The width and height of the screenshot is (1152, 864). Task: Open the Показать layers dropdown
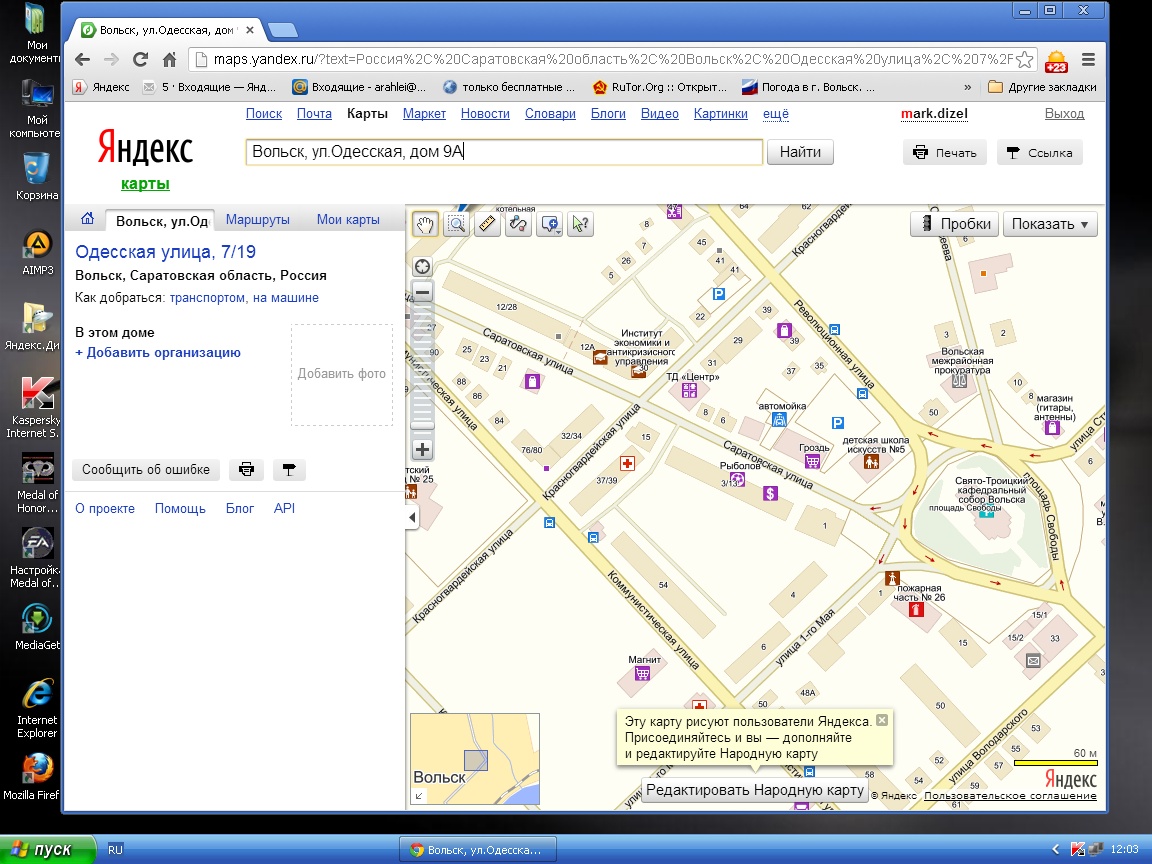coord(1050,224)
